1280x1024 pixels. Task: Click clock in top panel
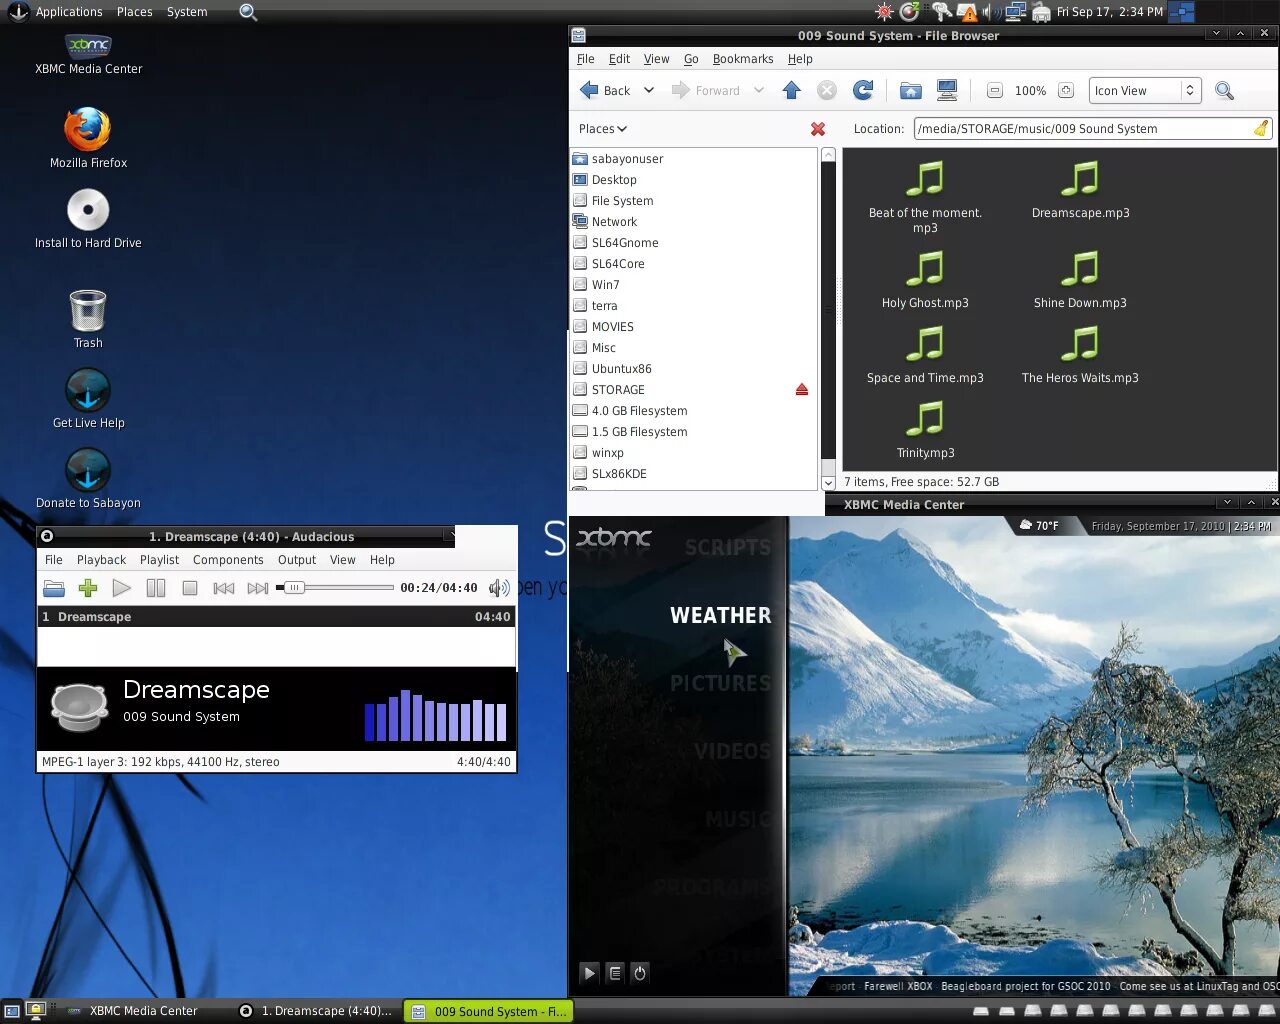tap(1110, 12)
